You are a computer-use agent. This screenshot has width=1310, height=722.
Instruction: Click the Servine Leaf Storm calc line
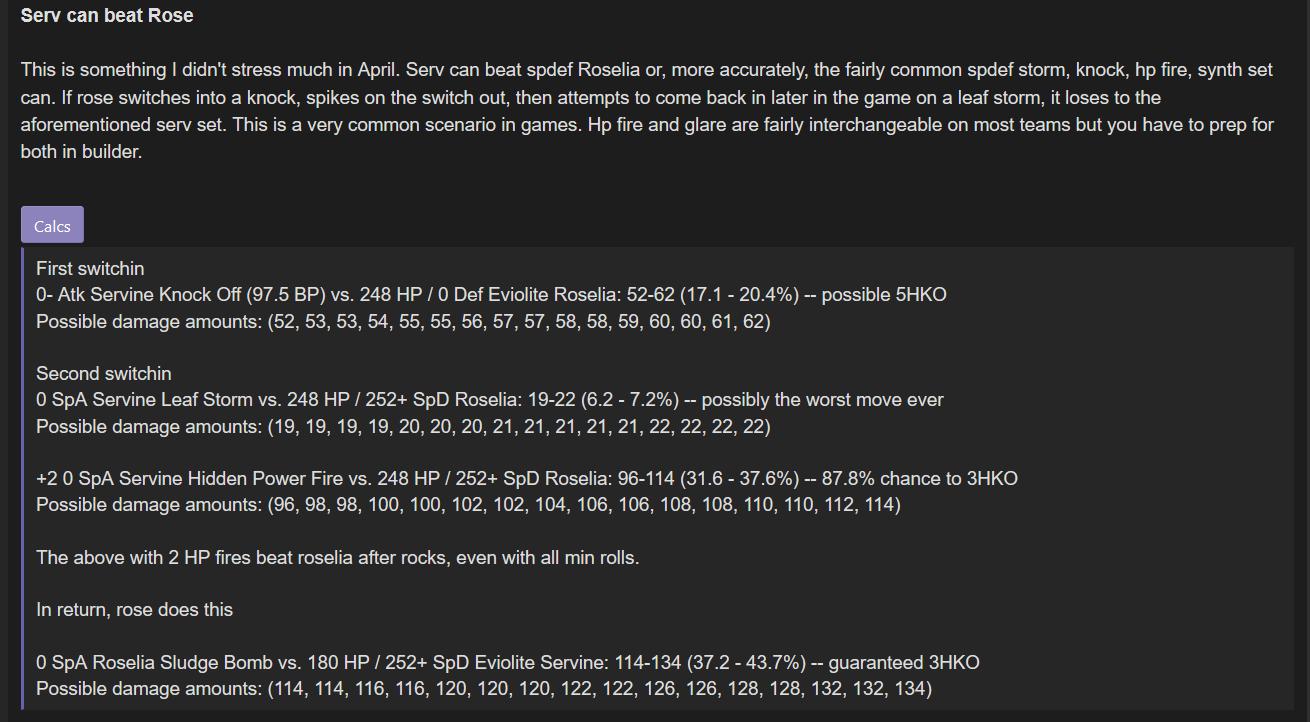tap(490, 400)
